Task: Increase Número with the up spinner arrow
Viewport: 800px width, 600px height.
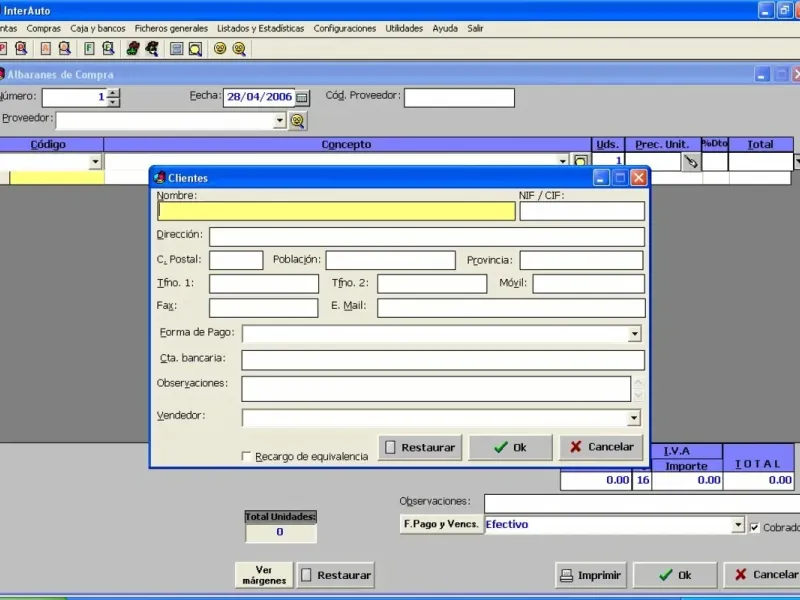Action: 113,93
